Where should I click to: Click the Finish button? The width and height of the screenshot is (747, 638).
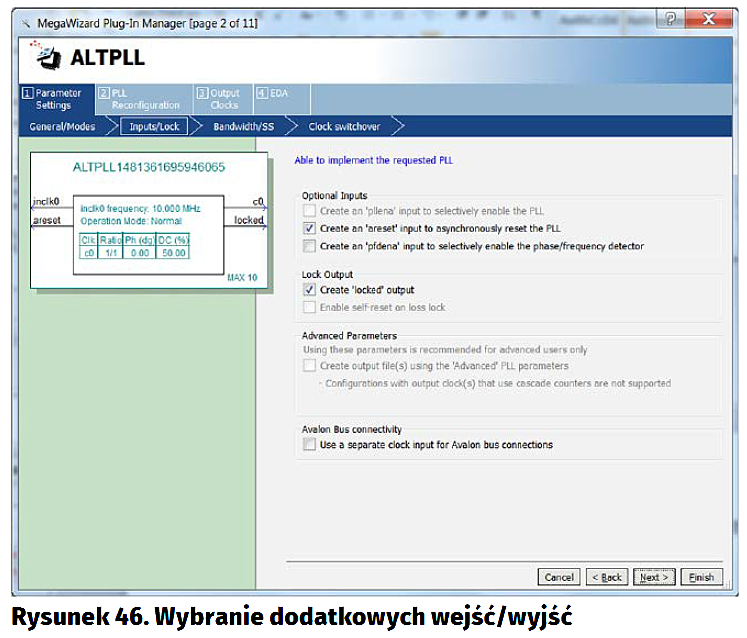coord(701,577)
